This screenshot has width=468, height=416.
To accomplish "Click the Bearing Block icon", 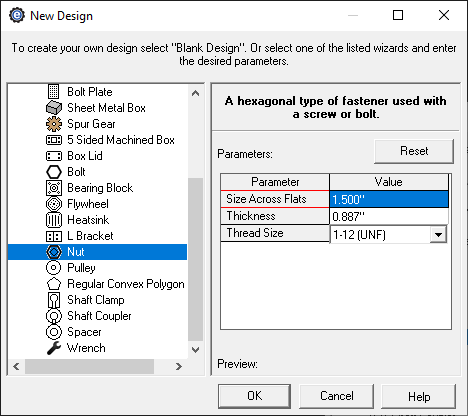I will click(x=54, y=188).
